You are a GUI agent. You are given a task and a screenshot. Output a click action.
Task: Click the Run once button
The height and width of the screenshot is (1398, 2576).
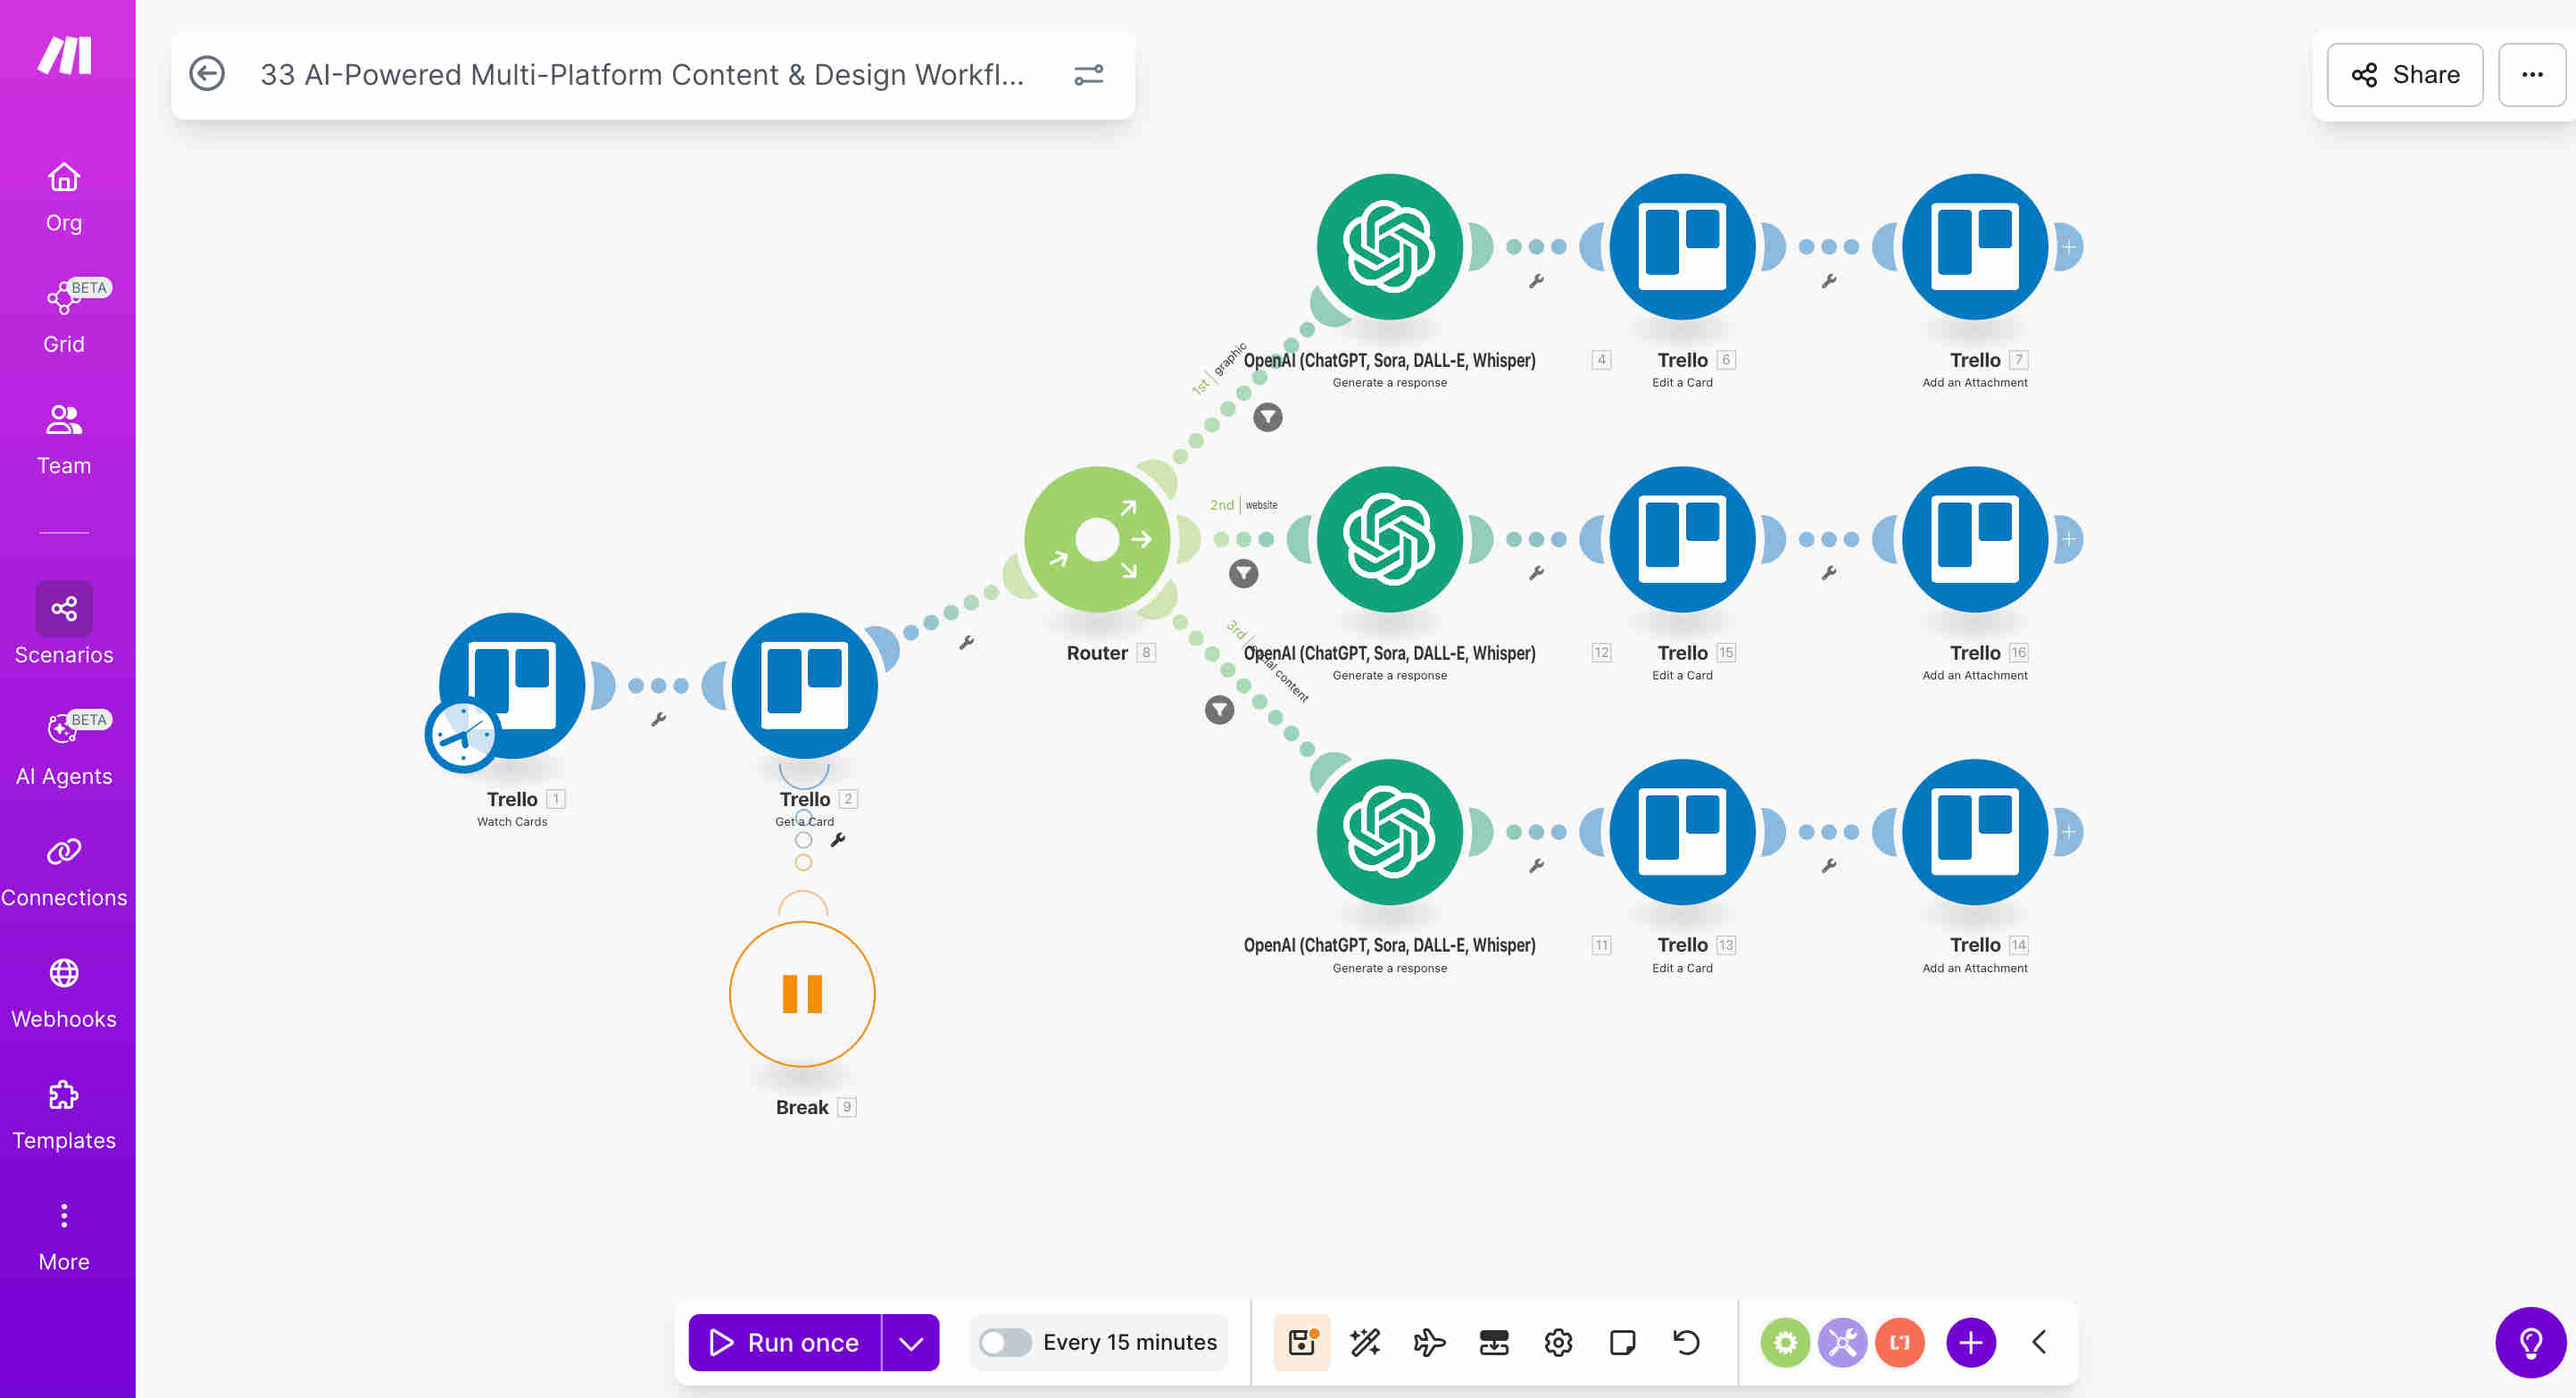(785, 1342)
